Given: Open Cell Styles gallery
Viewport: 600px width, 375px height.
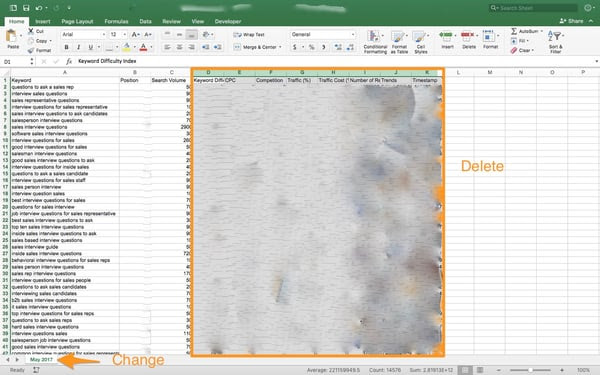Looking at the screenshot, I should [421, 42].
